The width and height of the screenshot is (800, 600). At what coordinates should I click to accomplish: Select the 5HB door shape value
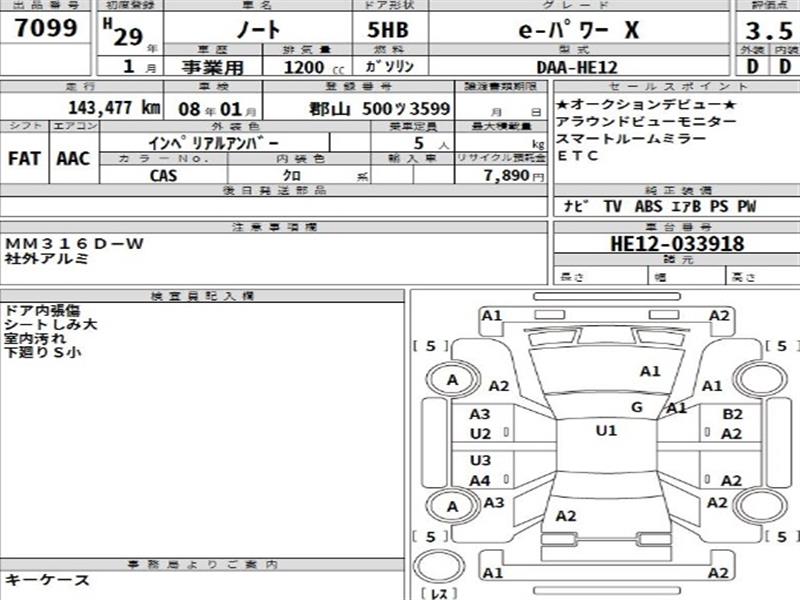(388, 30)
